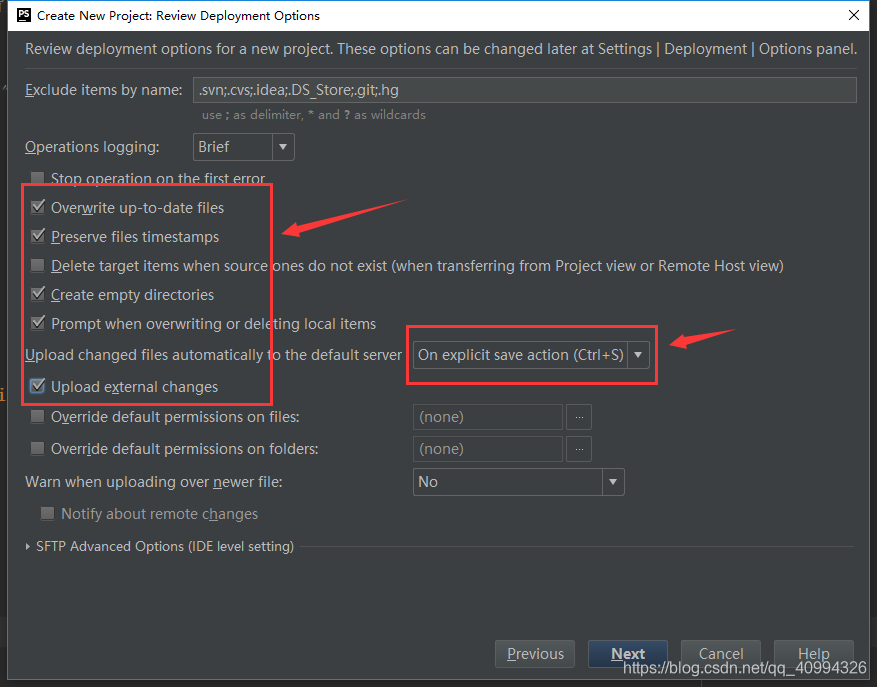Click the wildcards hint text under exclude field
The width and height of the screenshot is (877, 687).
click(x=314, y=115)
